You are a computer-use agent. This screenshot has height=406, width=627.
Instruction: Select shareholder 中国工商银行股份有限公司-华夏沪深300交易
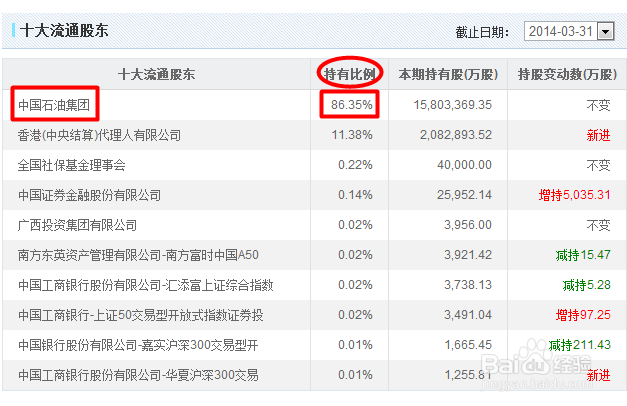138,375
